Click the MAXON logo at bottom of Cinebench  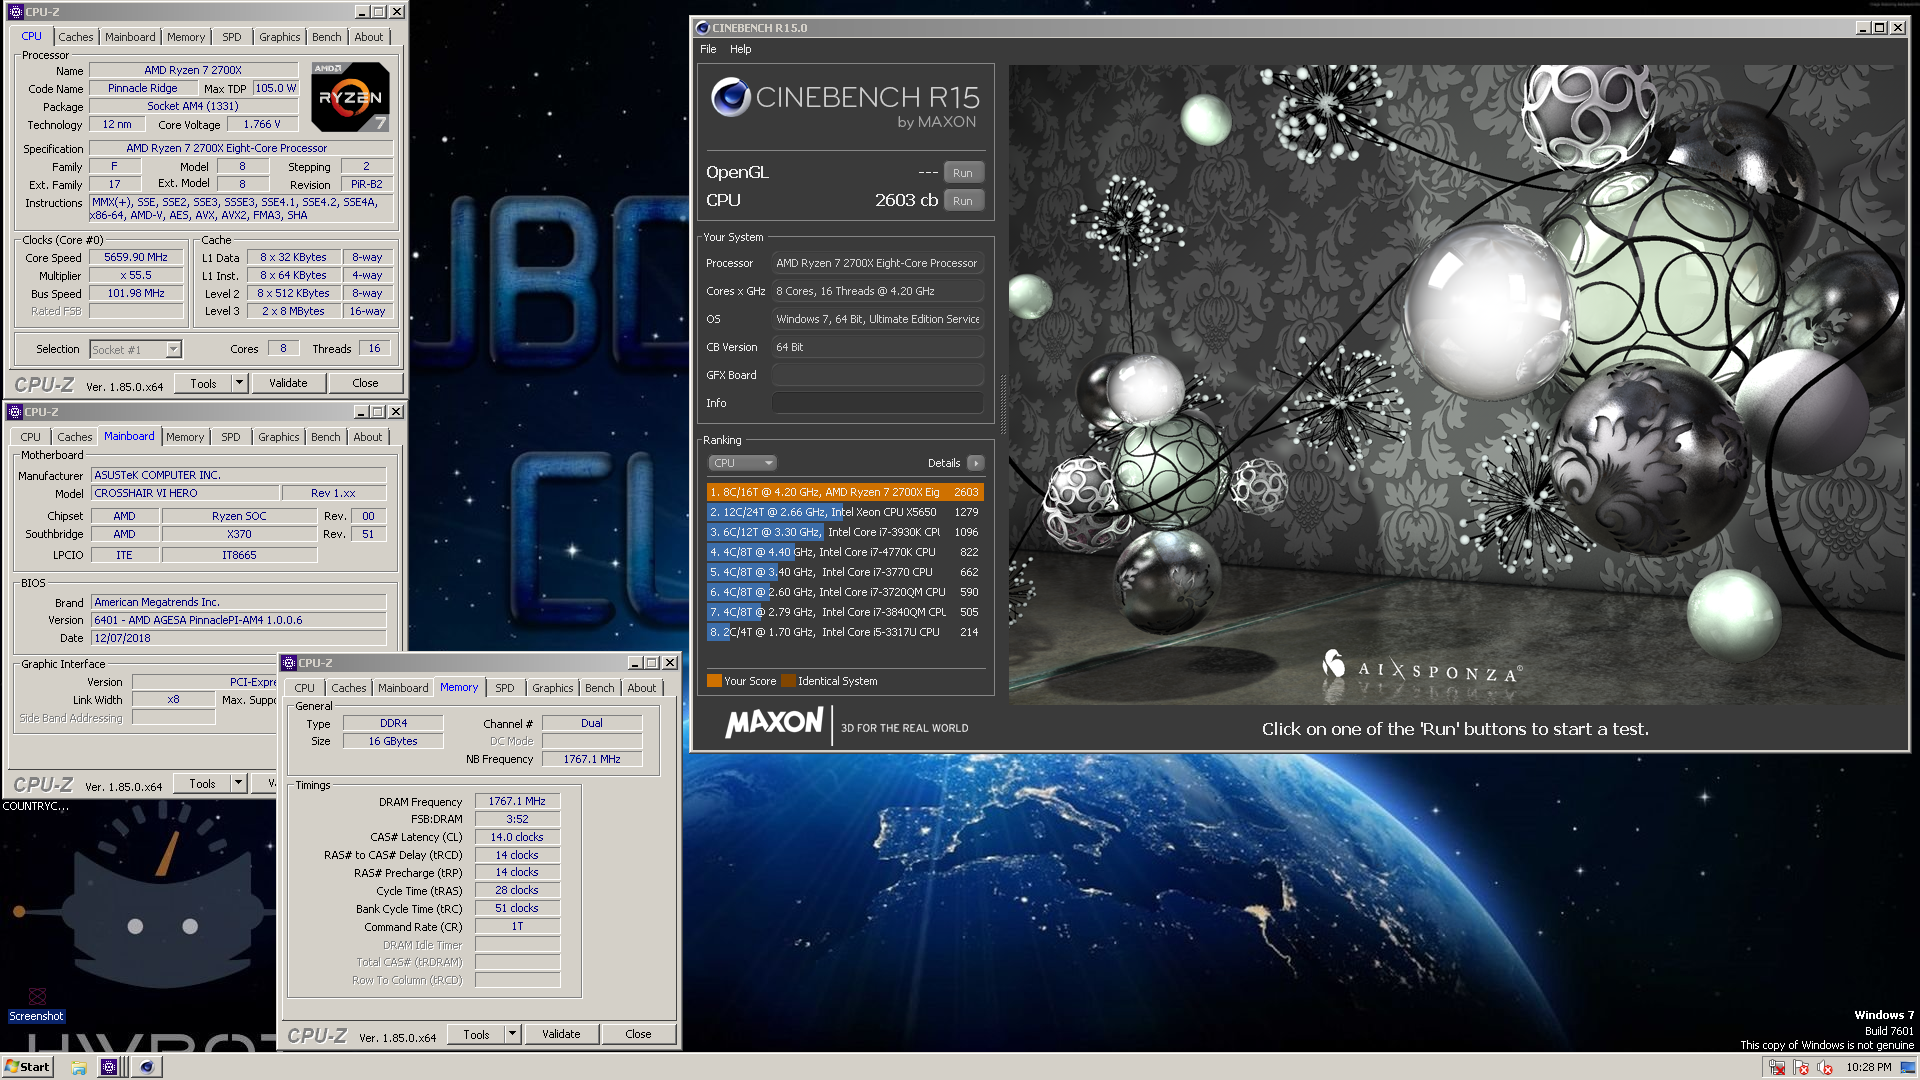(774, 723)
